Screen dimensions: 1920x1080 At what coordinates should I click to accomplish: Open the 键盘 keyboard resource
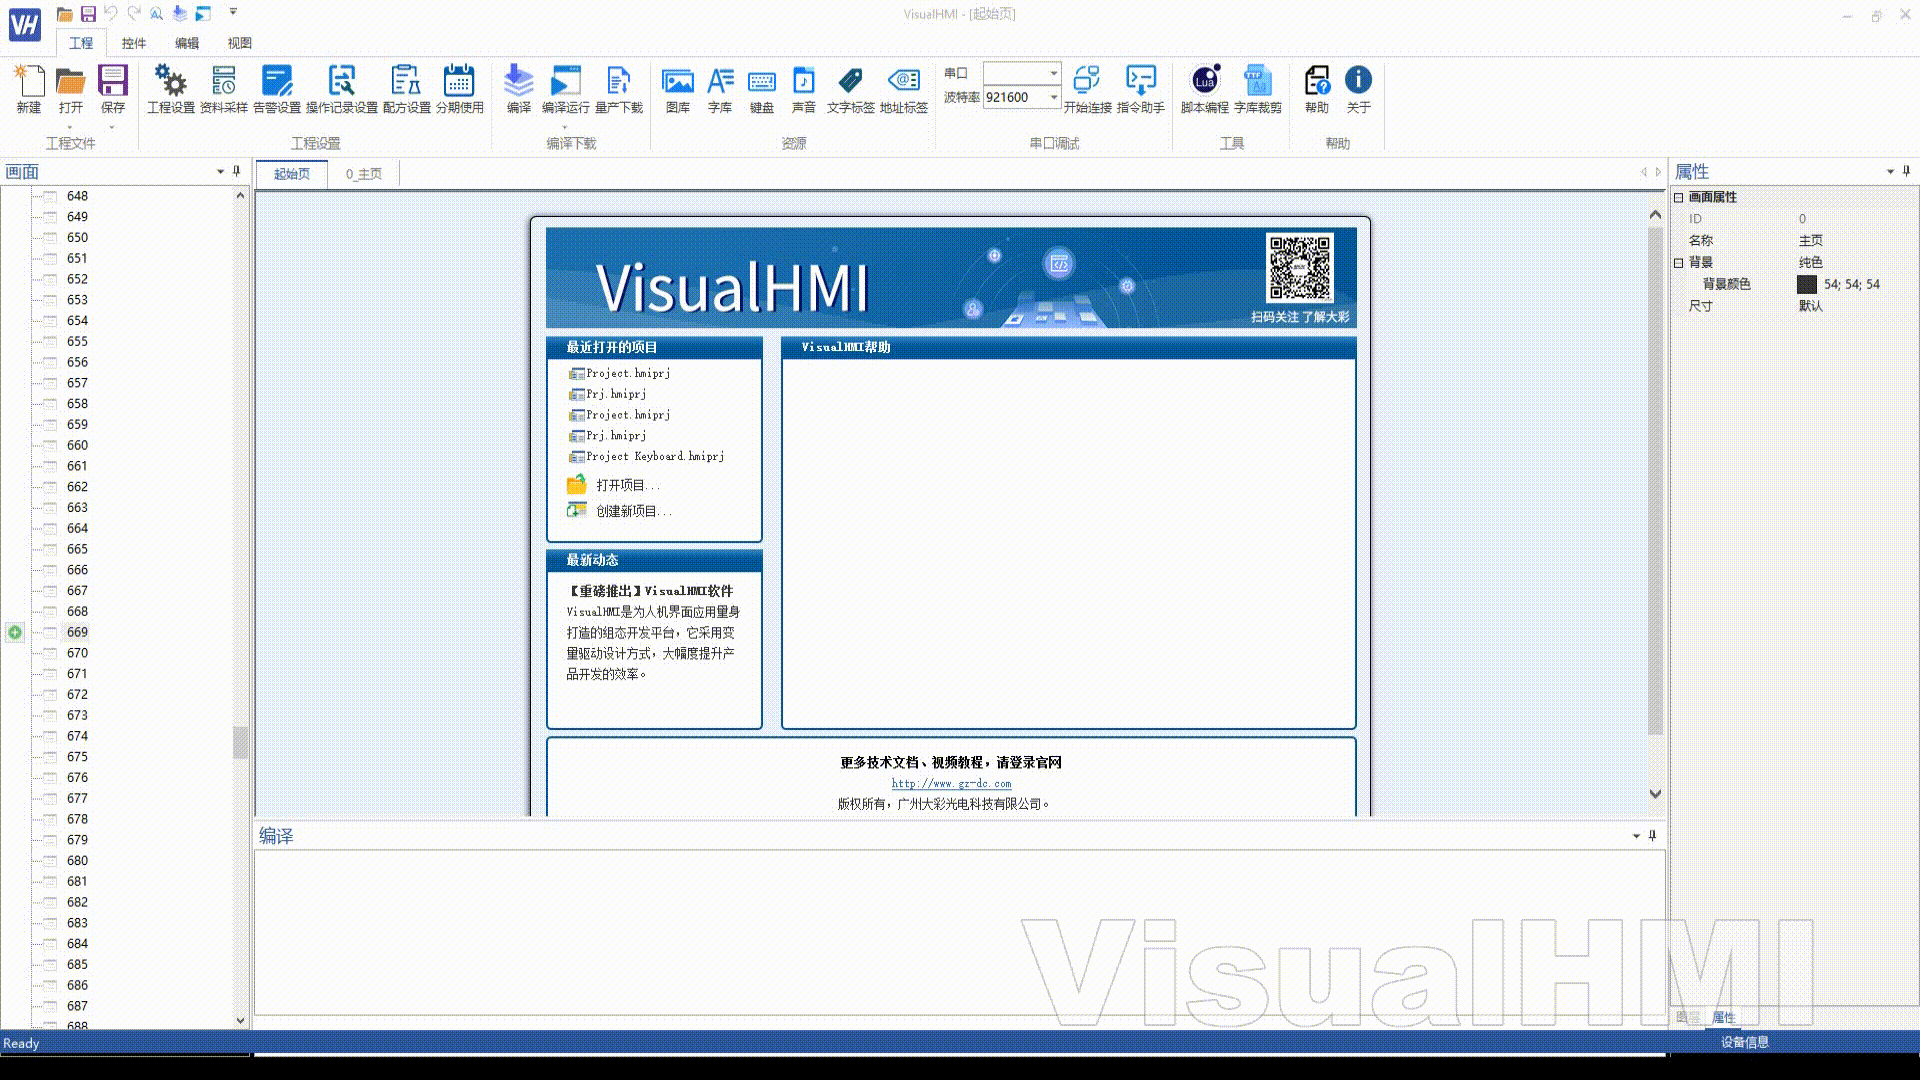762,90
